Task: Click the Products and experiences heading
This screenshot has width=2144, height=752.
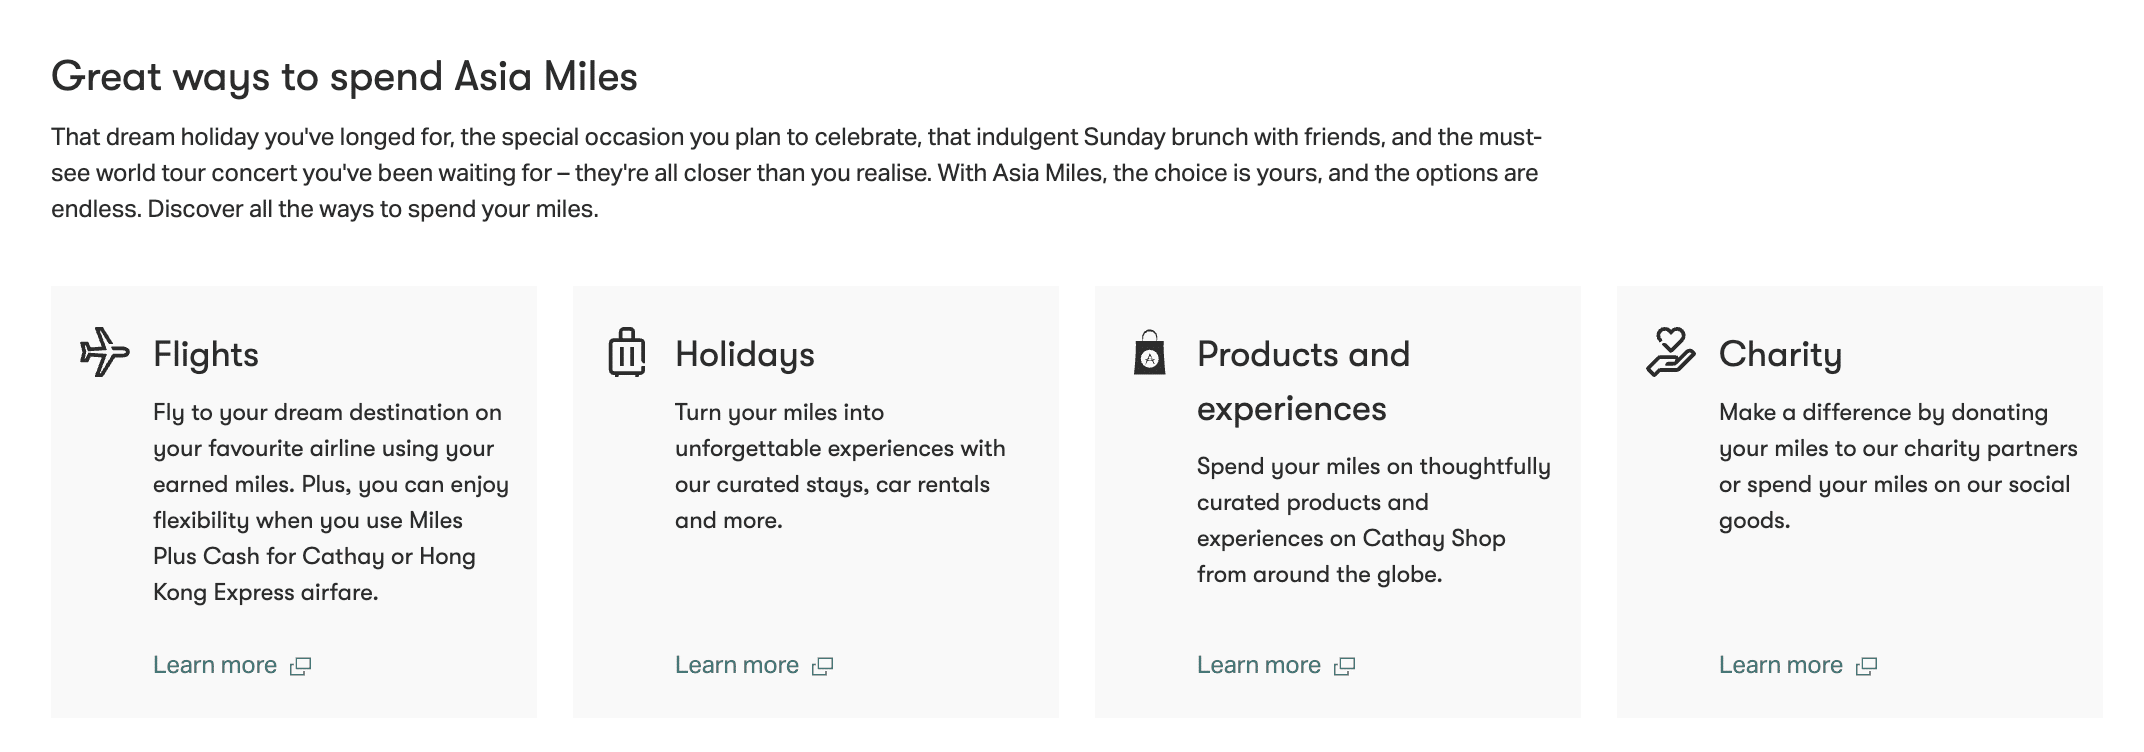Action: point(1303,381)
